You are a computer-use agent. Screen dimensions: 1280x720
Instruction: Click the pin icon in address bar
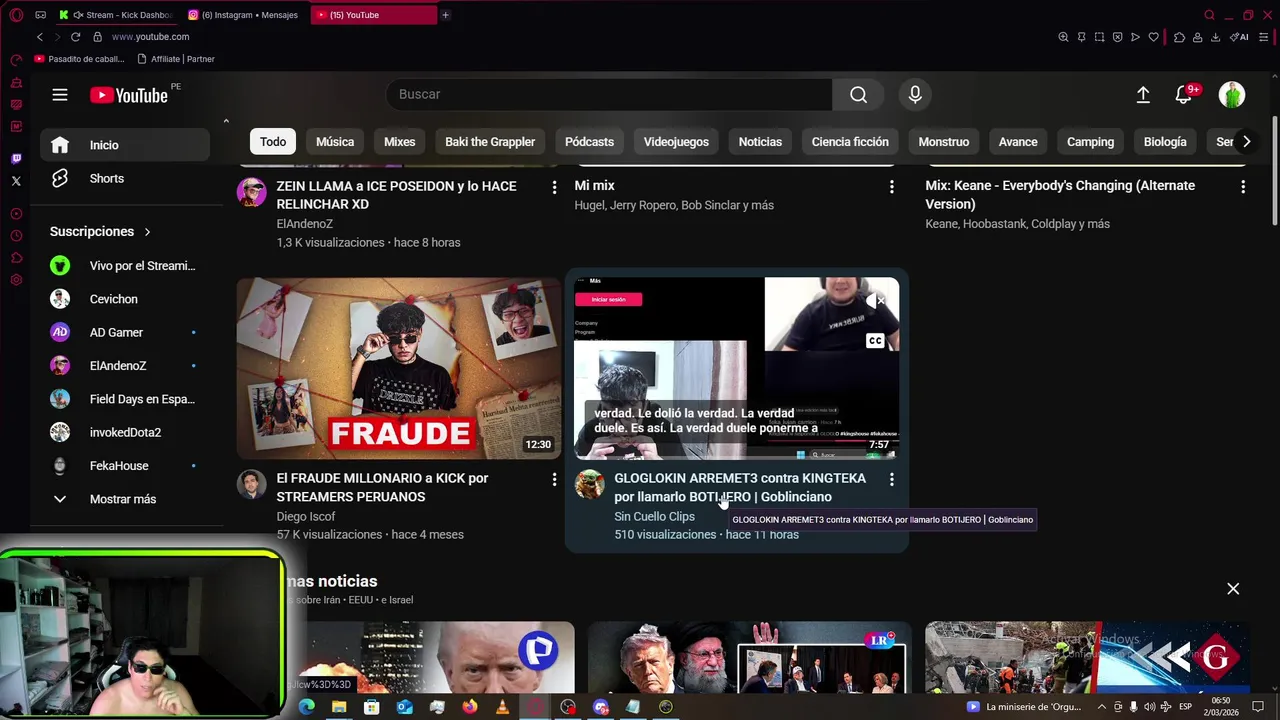pos(1081,37)
